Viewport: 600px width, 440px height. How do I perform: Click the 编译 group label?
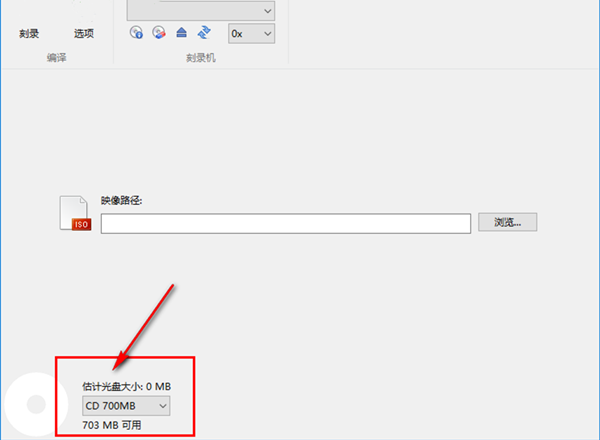(56, 59)
